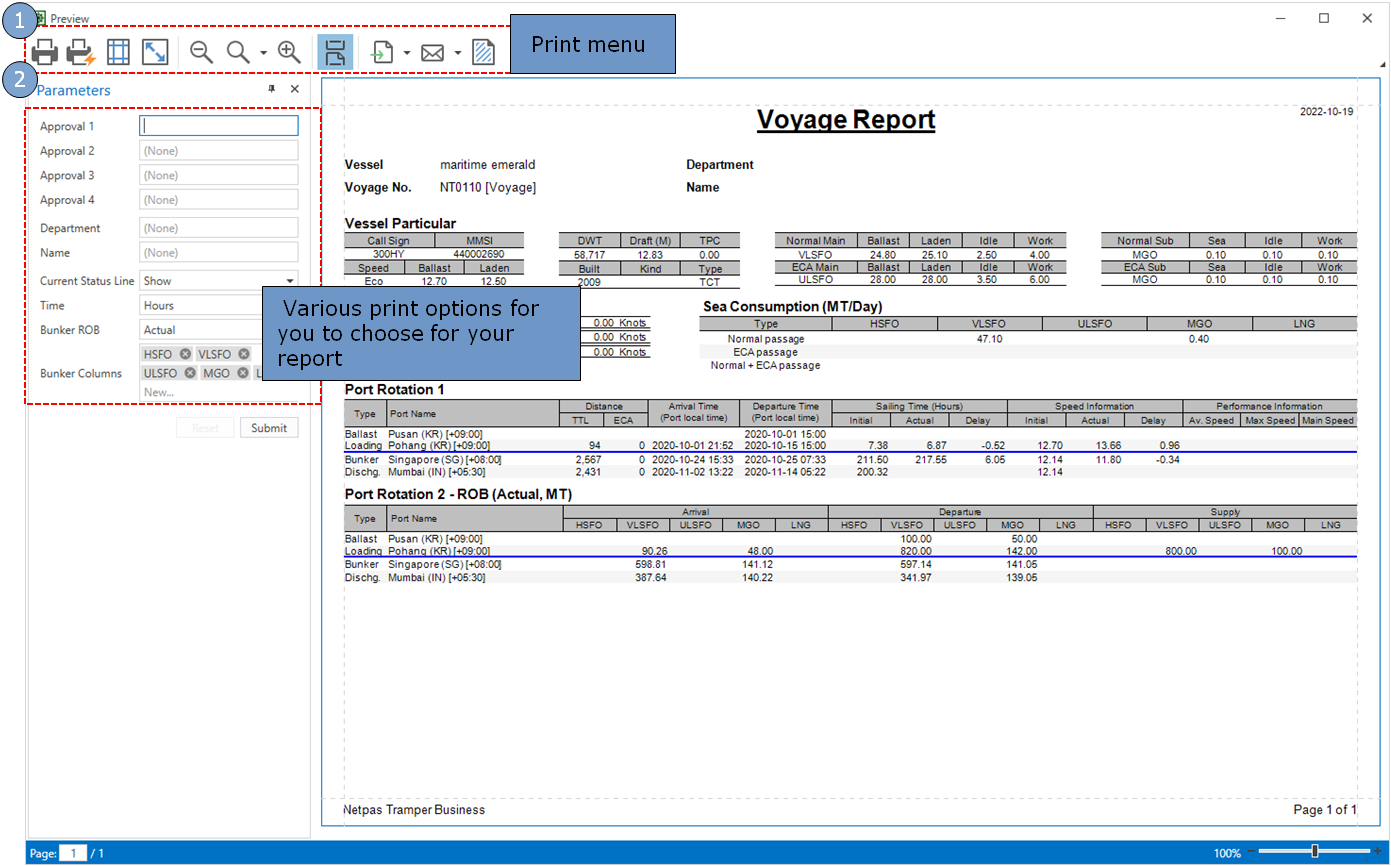This screenshot has width=1391, height=866.
Task: Remove the HSFO tag from Bunker Columns
Action: point(185,354)
